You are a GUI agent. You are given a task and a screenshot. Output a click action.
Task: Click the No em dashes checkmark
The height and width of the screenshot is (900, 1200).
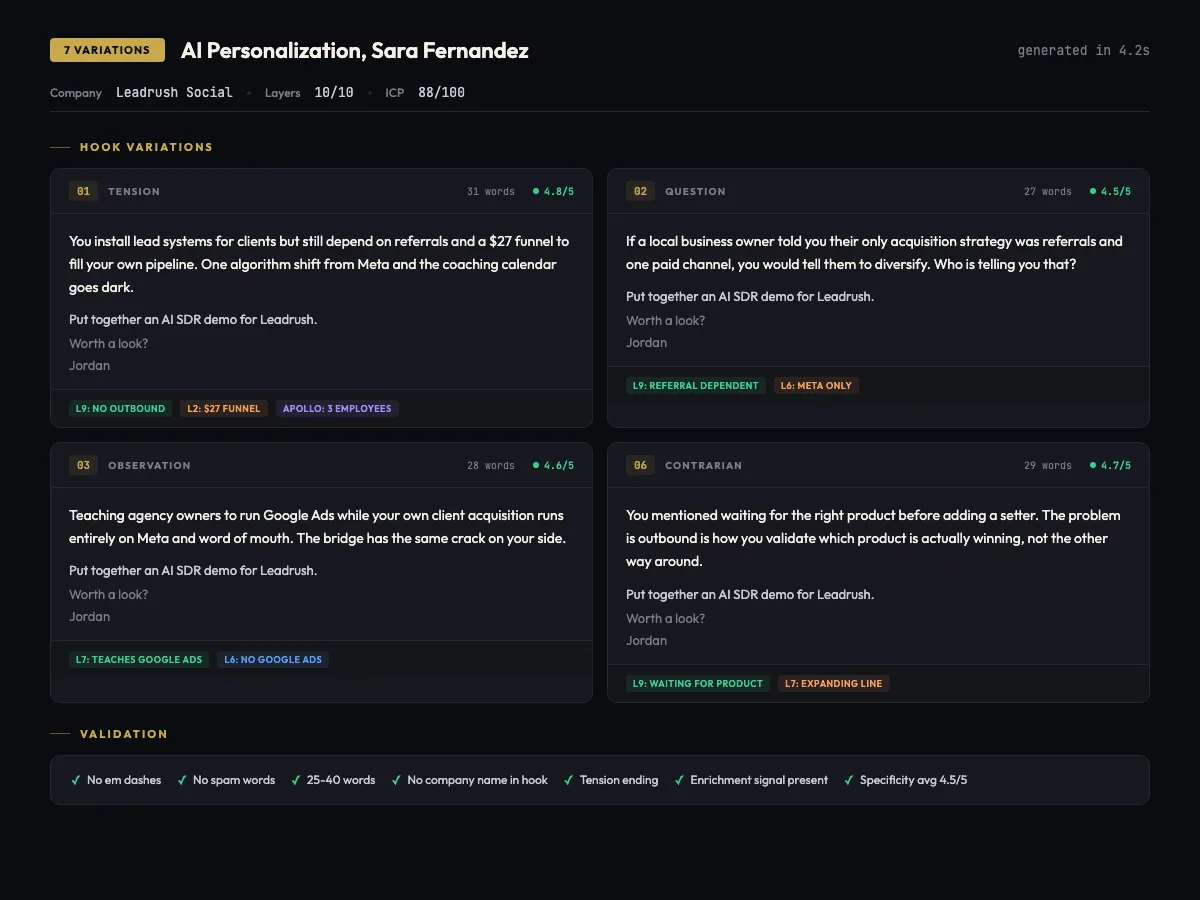coord(76,780)
